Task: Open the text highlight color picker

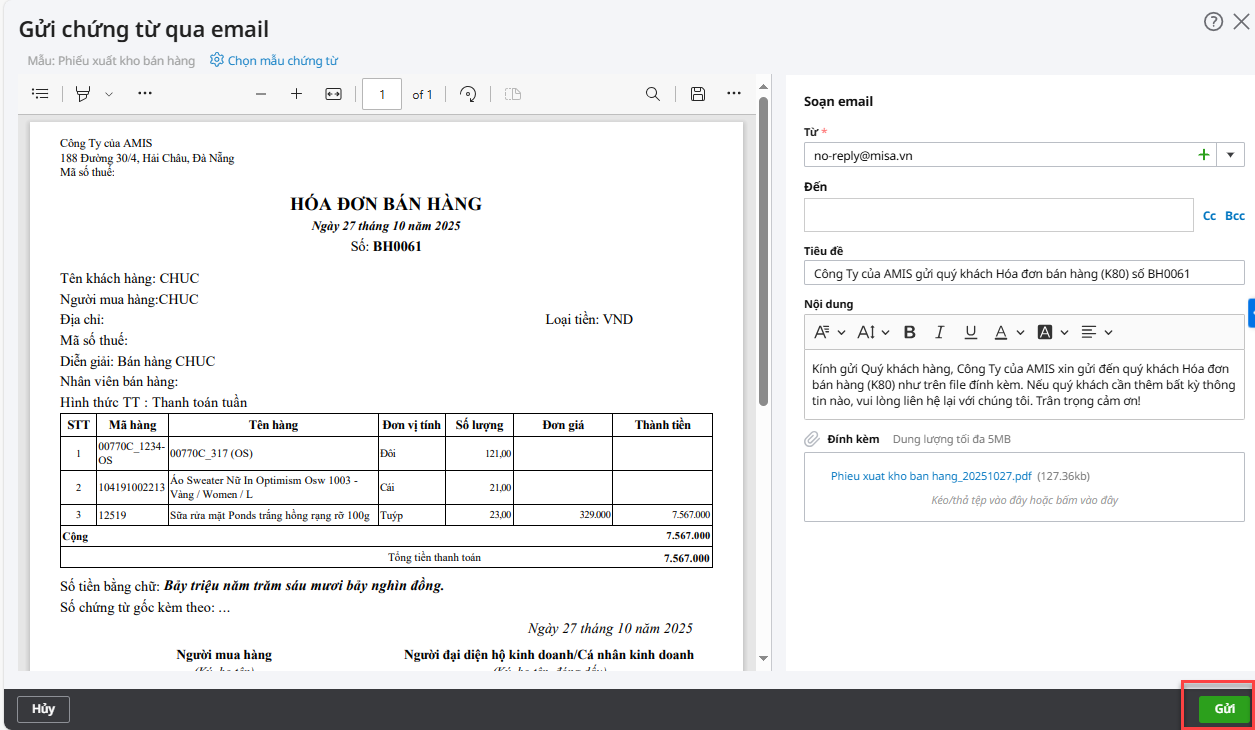Action: [1052, 332]
